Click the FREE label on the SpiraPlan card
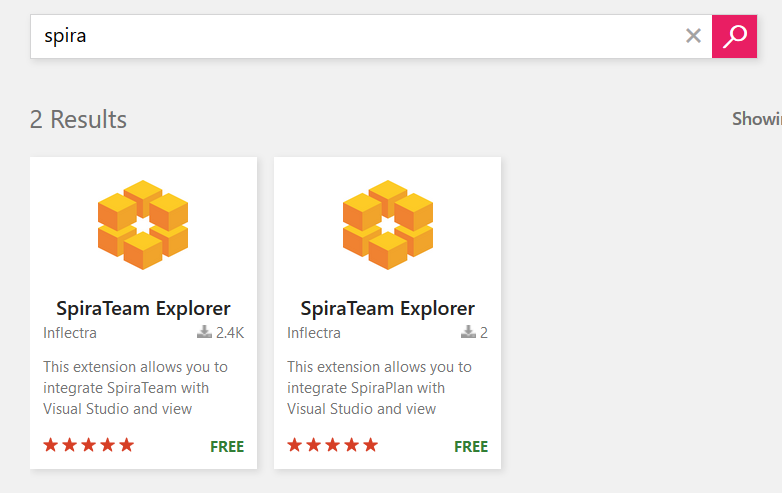The image size is (782, 493). click(x=471, y=446)
